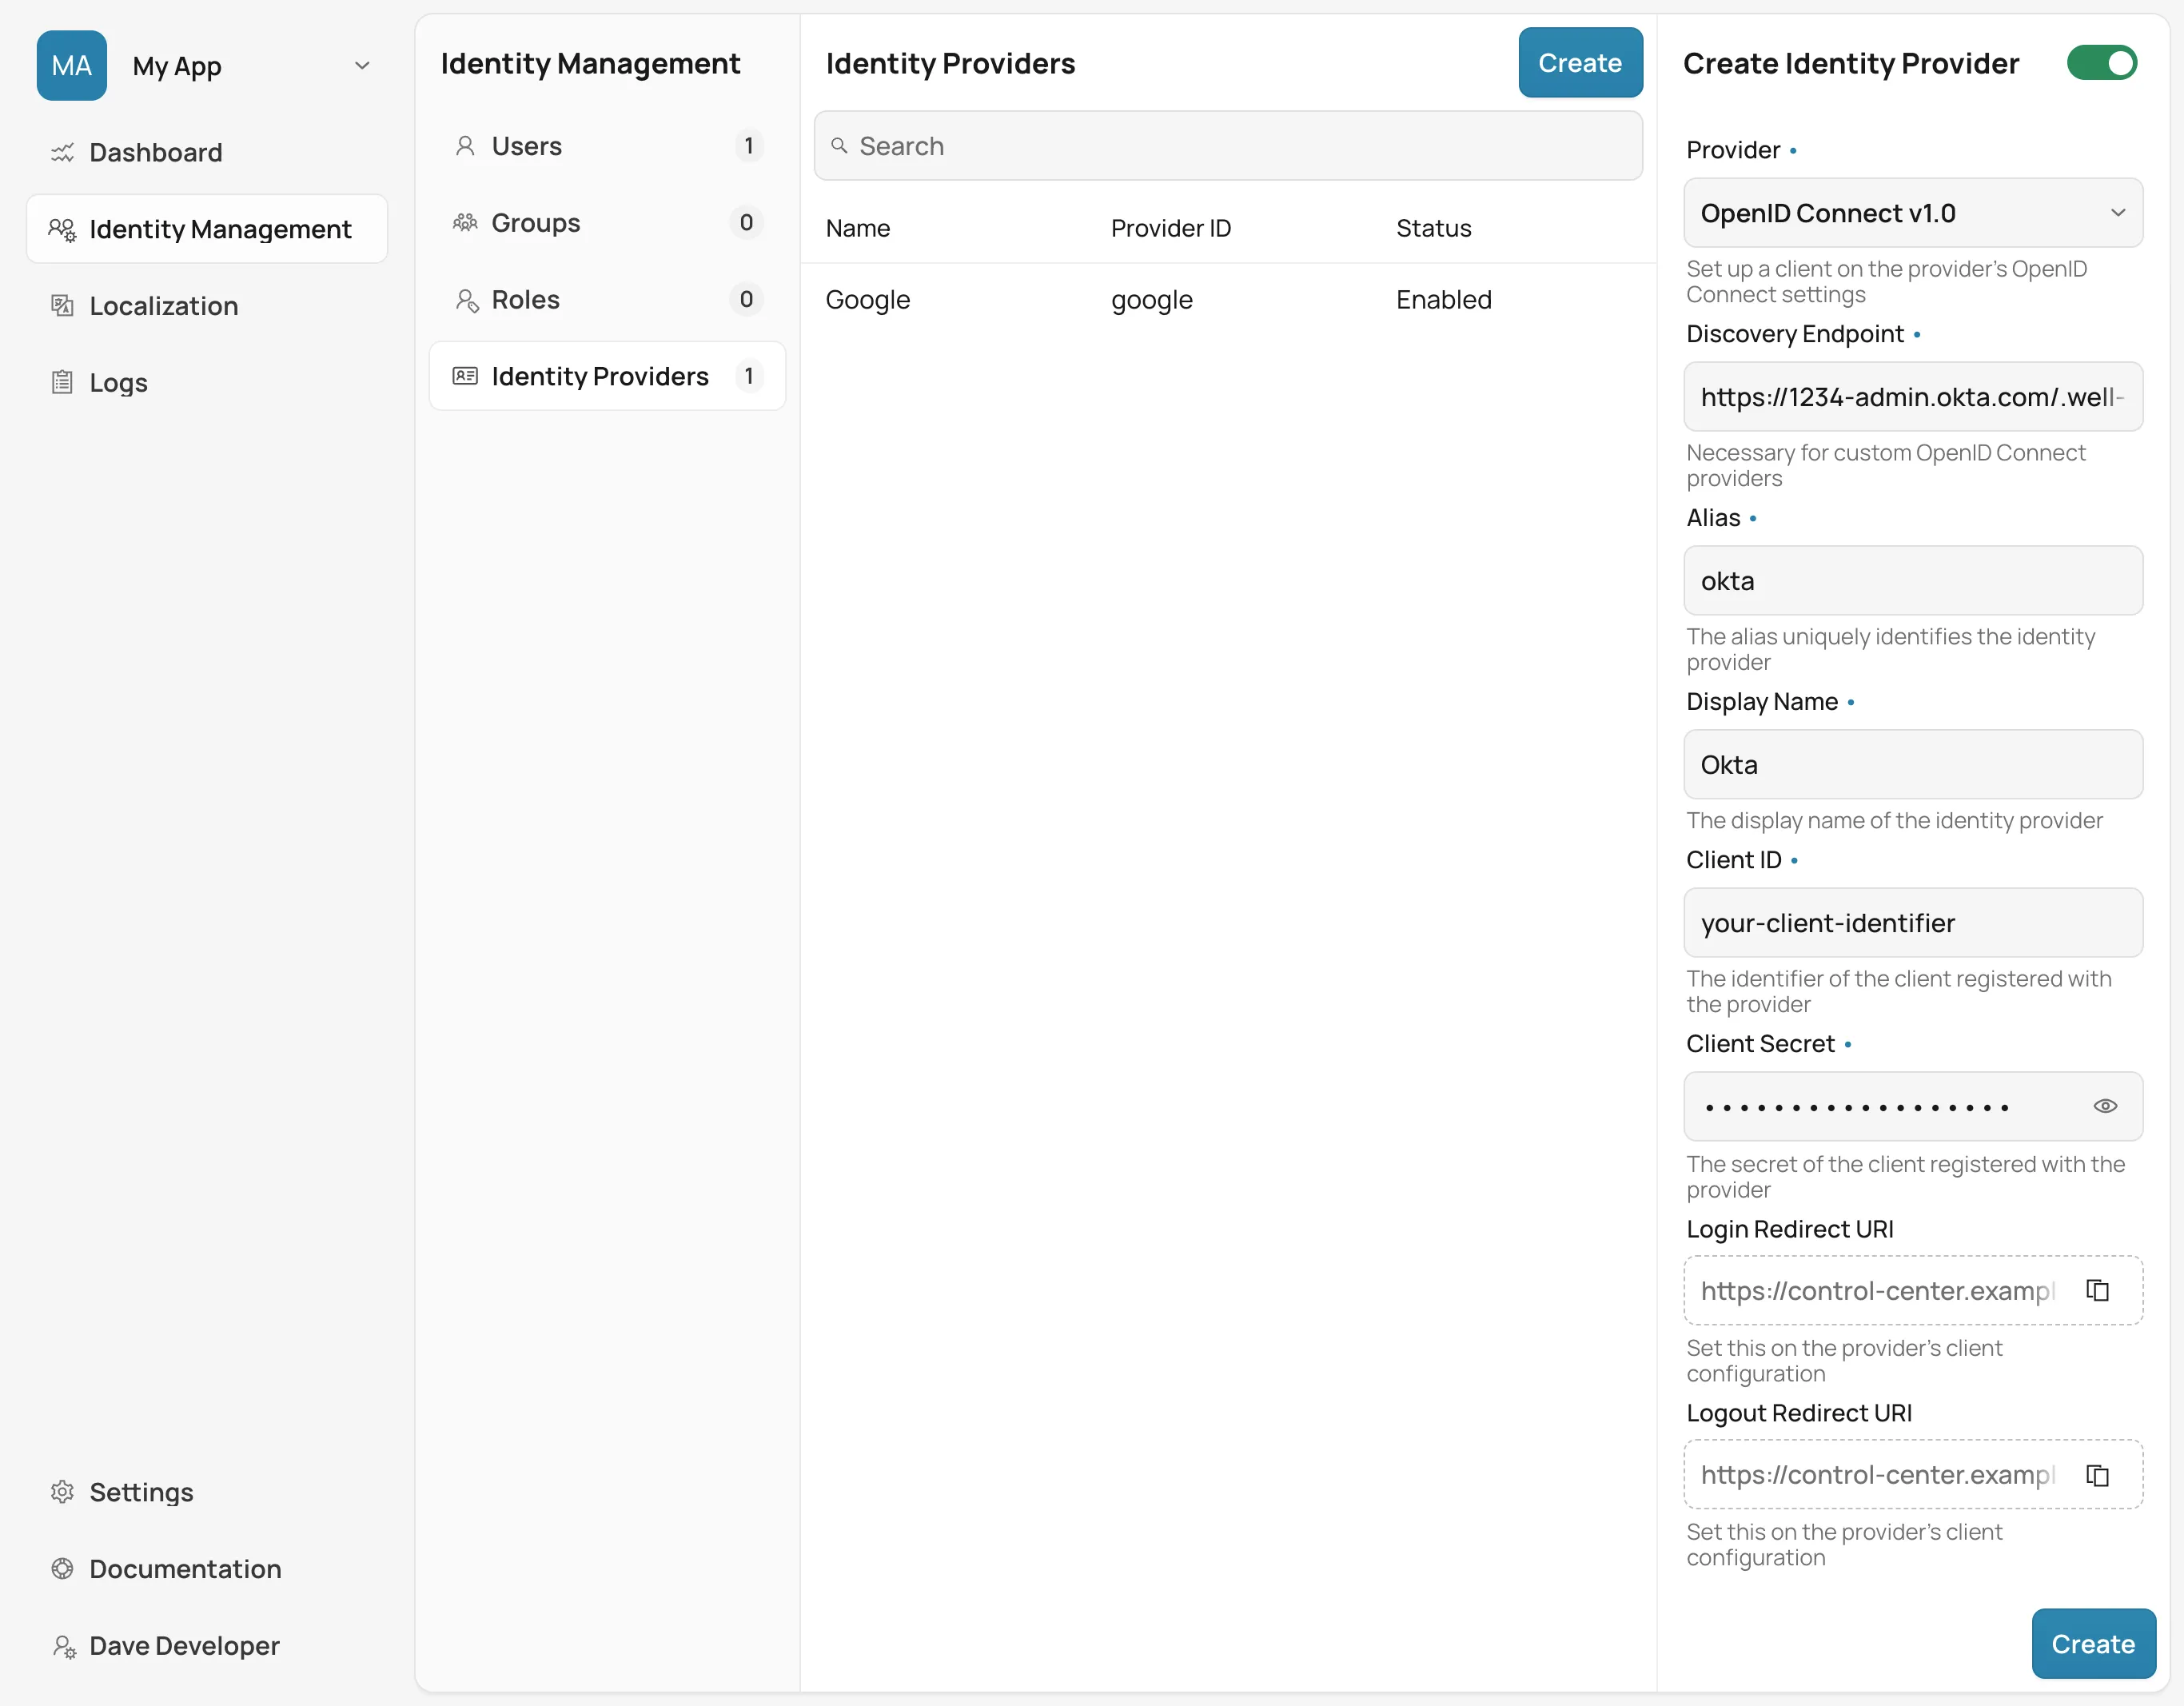
Task: Click the Dave Developer user icon
Action: [62, 1645]
